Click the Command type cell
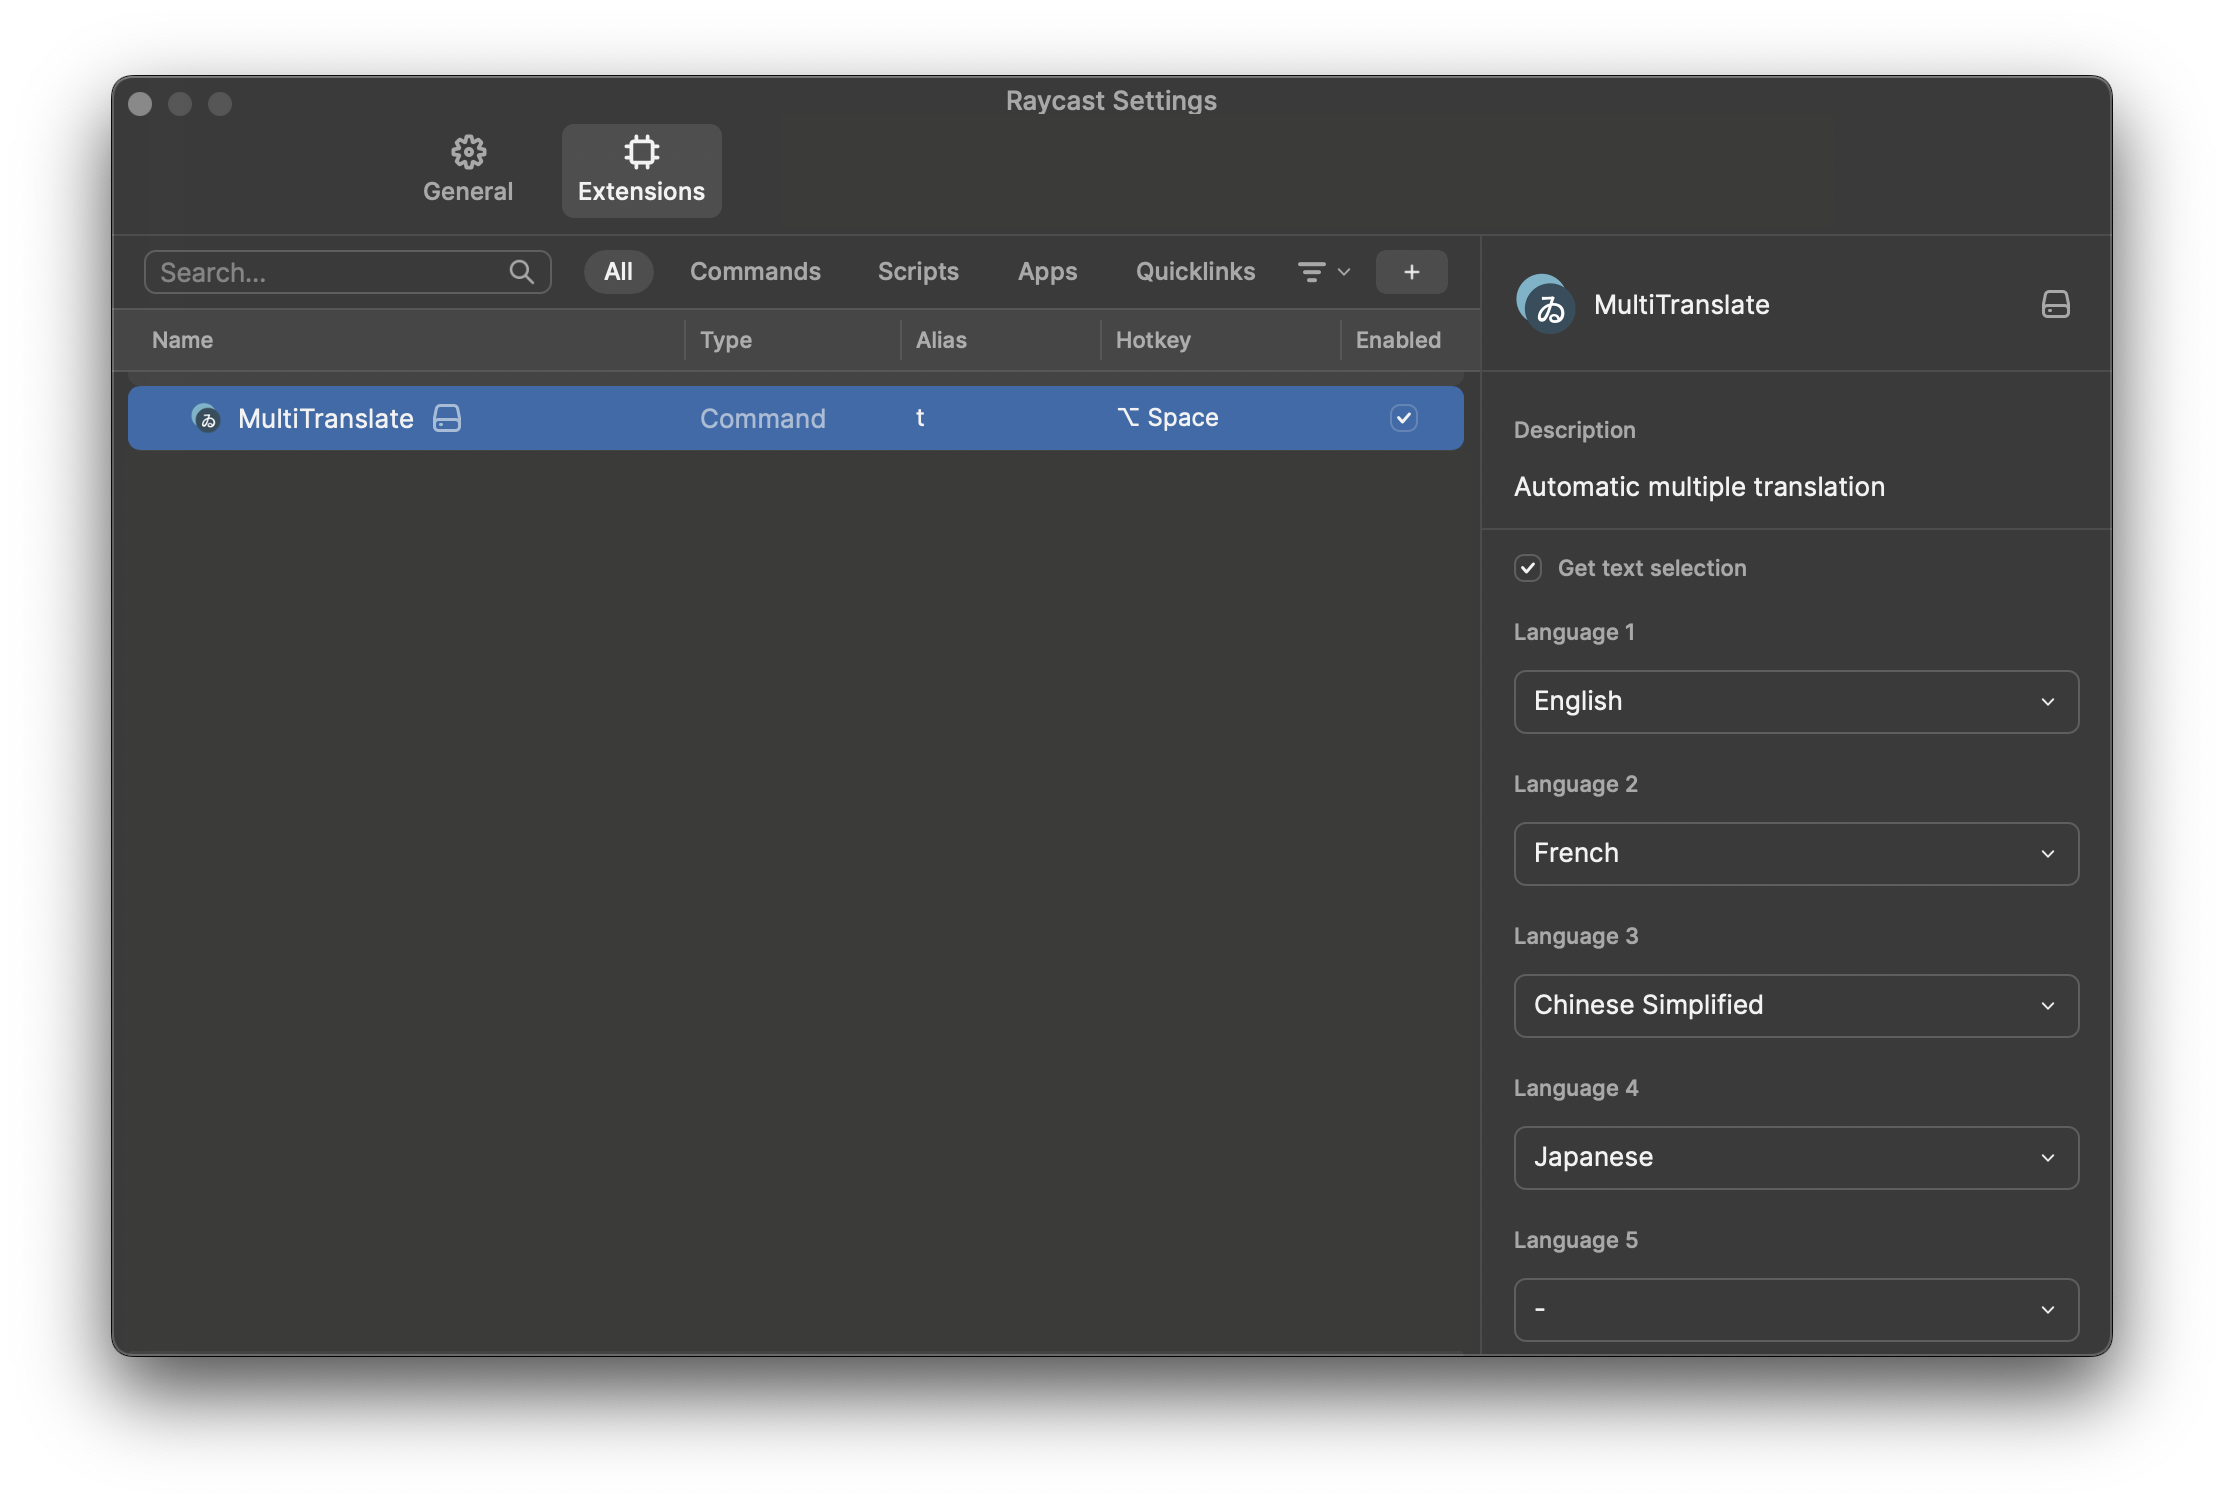 tap(762, 418)
